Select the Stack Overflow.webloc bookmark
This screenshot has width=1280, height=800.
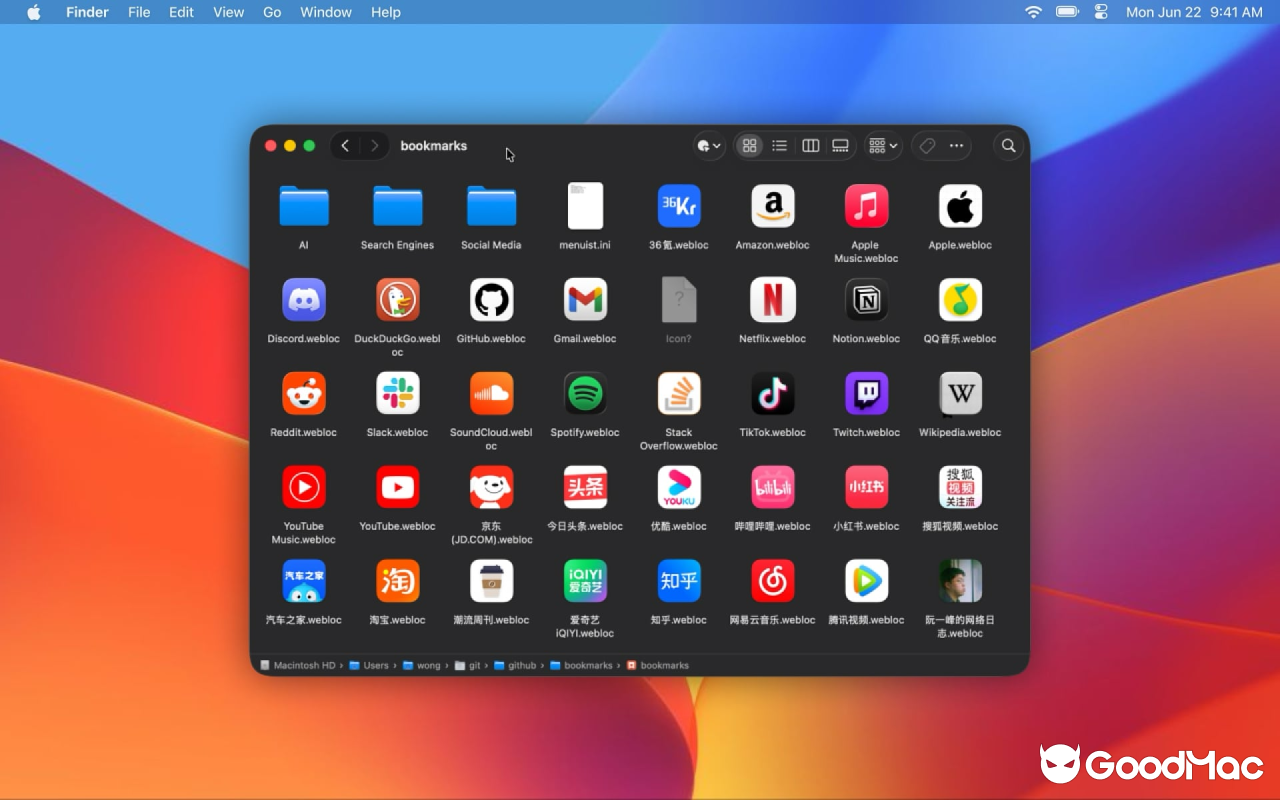tap(679, 394)
